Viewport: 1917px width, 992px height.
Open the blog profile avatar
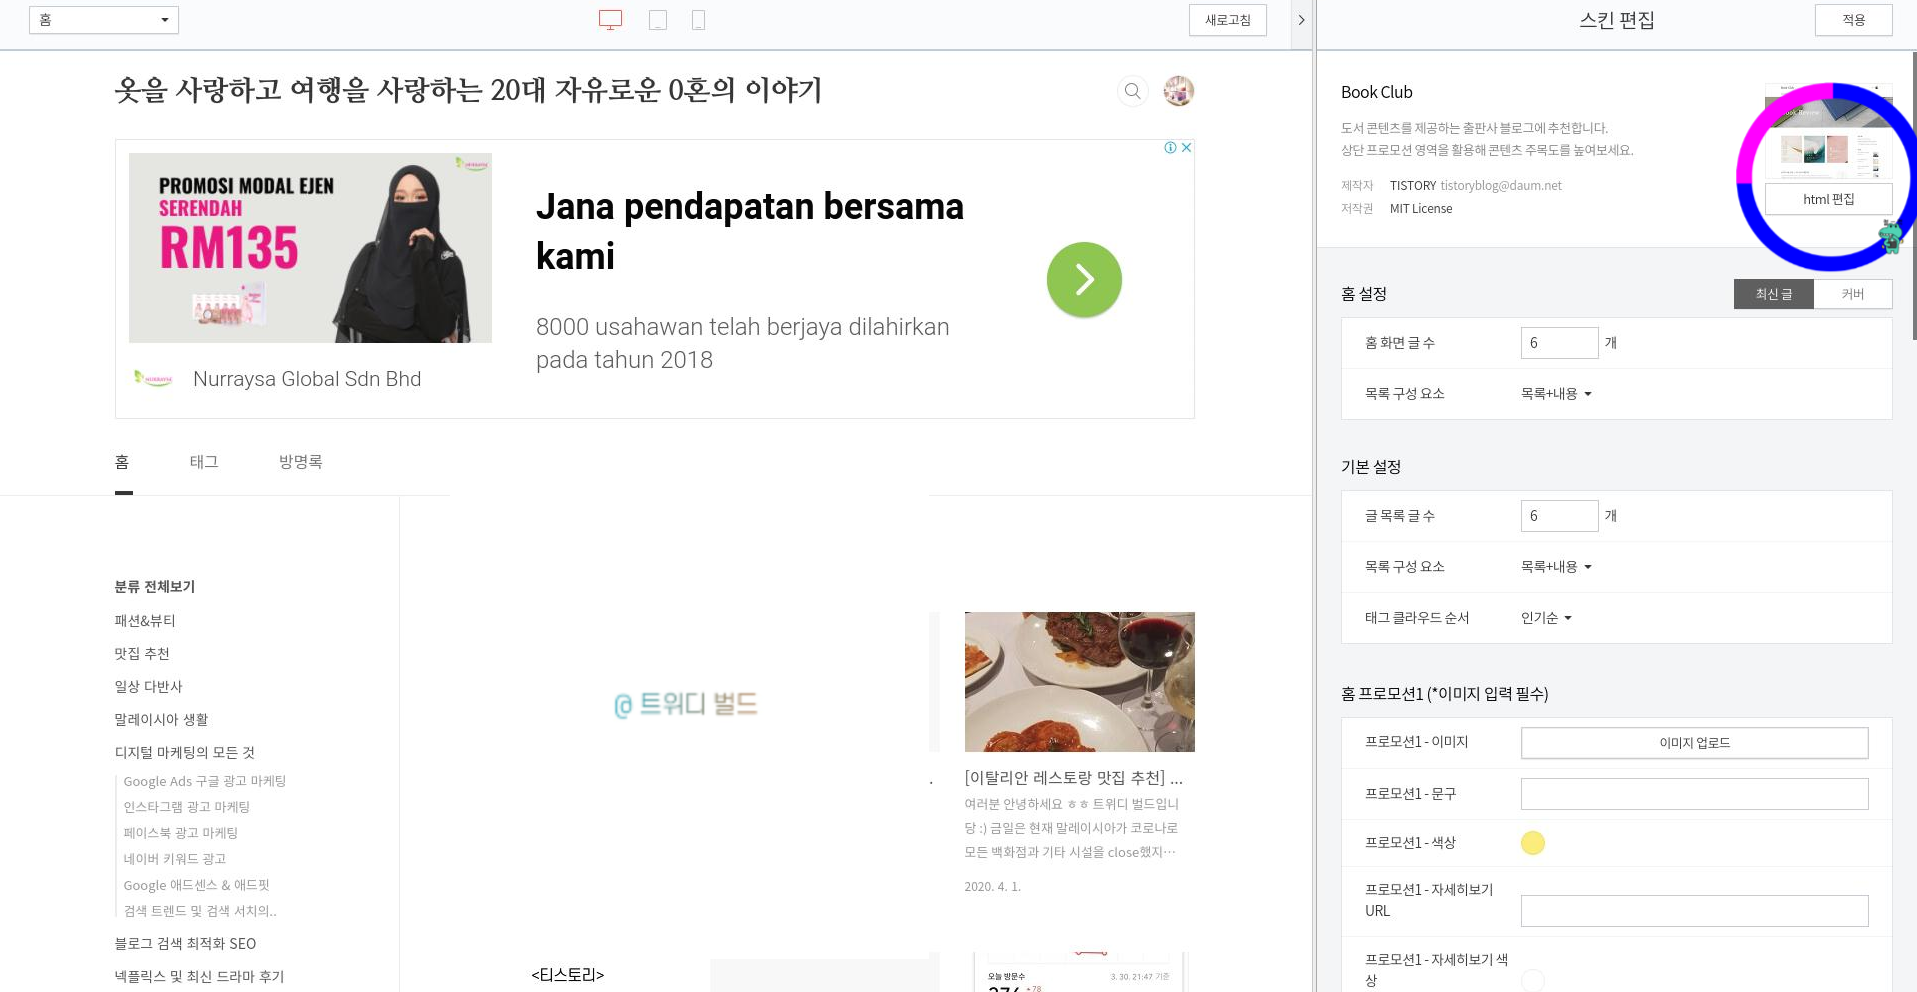tap(1179, 91)
